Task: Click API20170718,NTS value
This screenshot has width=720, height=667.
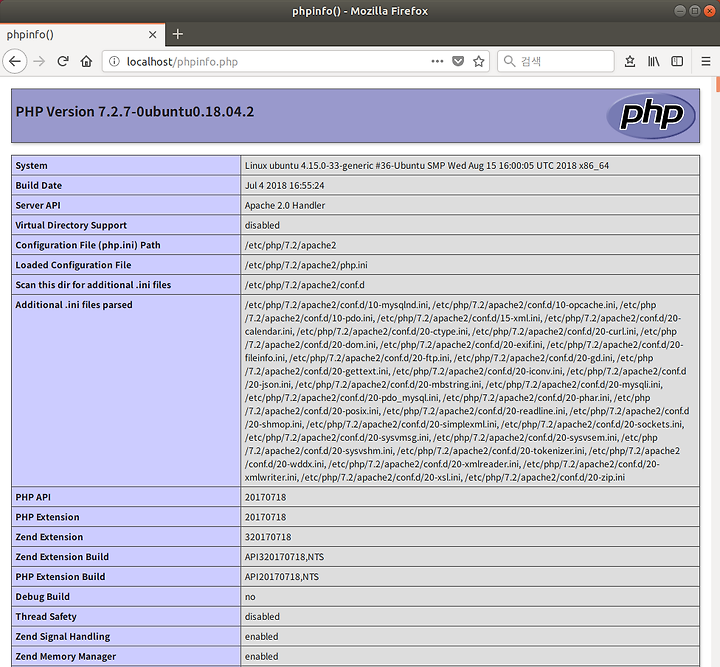Action: pos(281,577)
